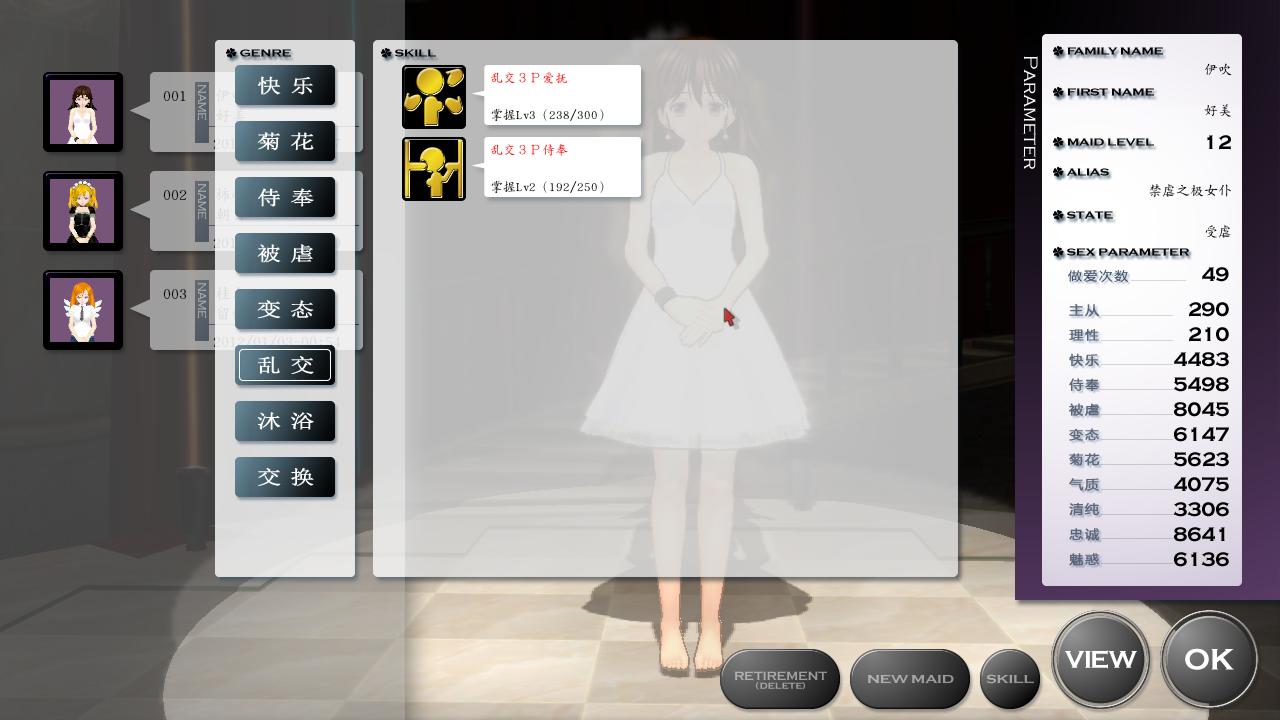The height and width of the screenshot is (720, 1280).
Task: Select the maid 003 portrait thumbnail
Action: (83, 310)
